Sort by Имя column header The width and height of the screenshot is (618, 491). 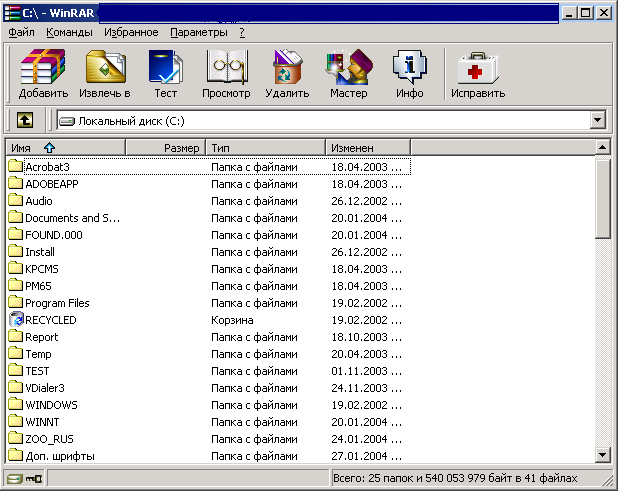point(66,148)
